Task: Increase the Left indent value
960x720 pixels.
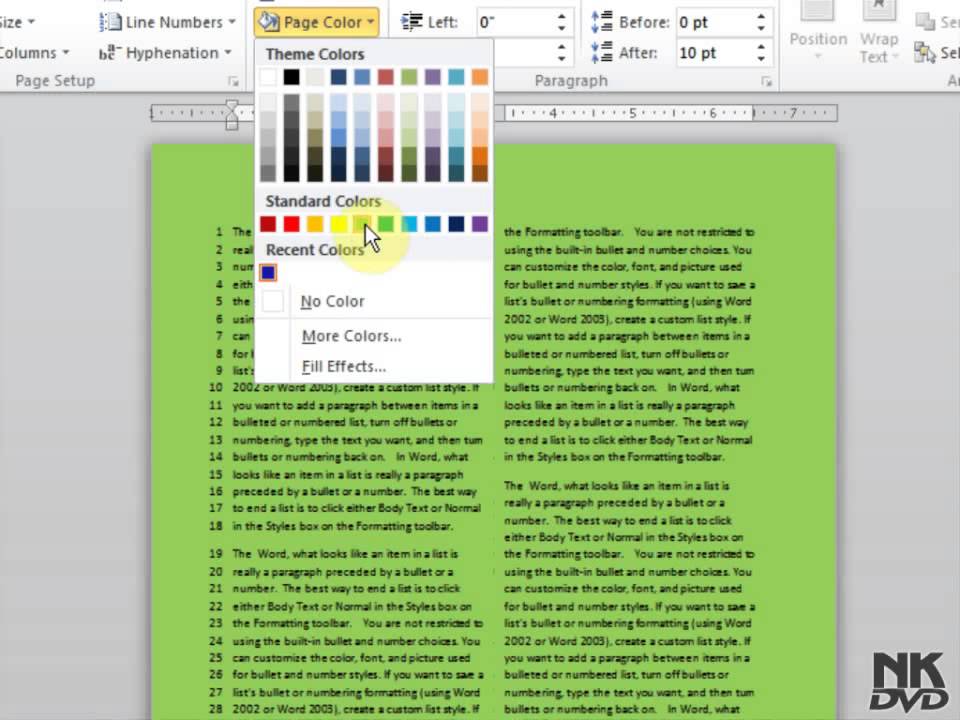Action: point(562,17)
